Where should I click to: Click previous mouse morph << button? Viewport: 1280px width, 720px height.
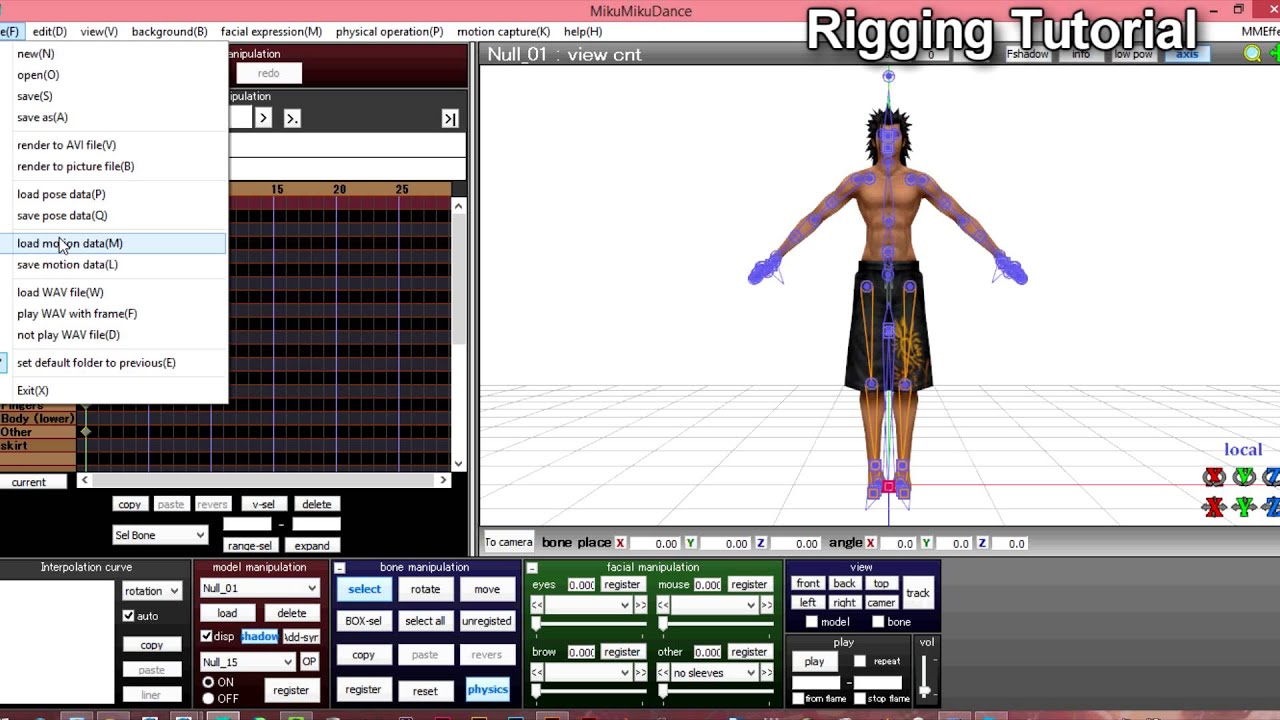(x=663, y=605)
